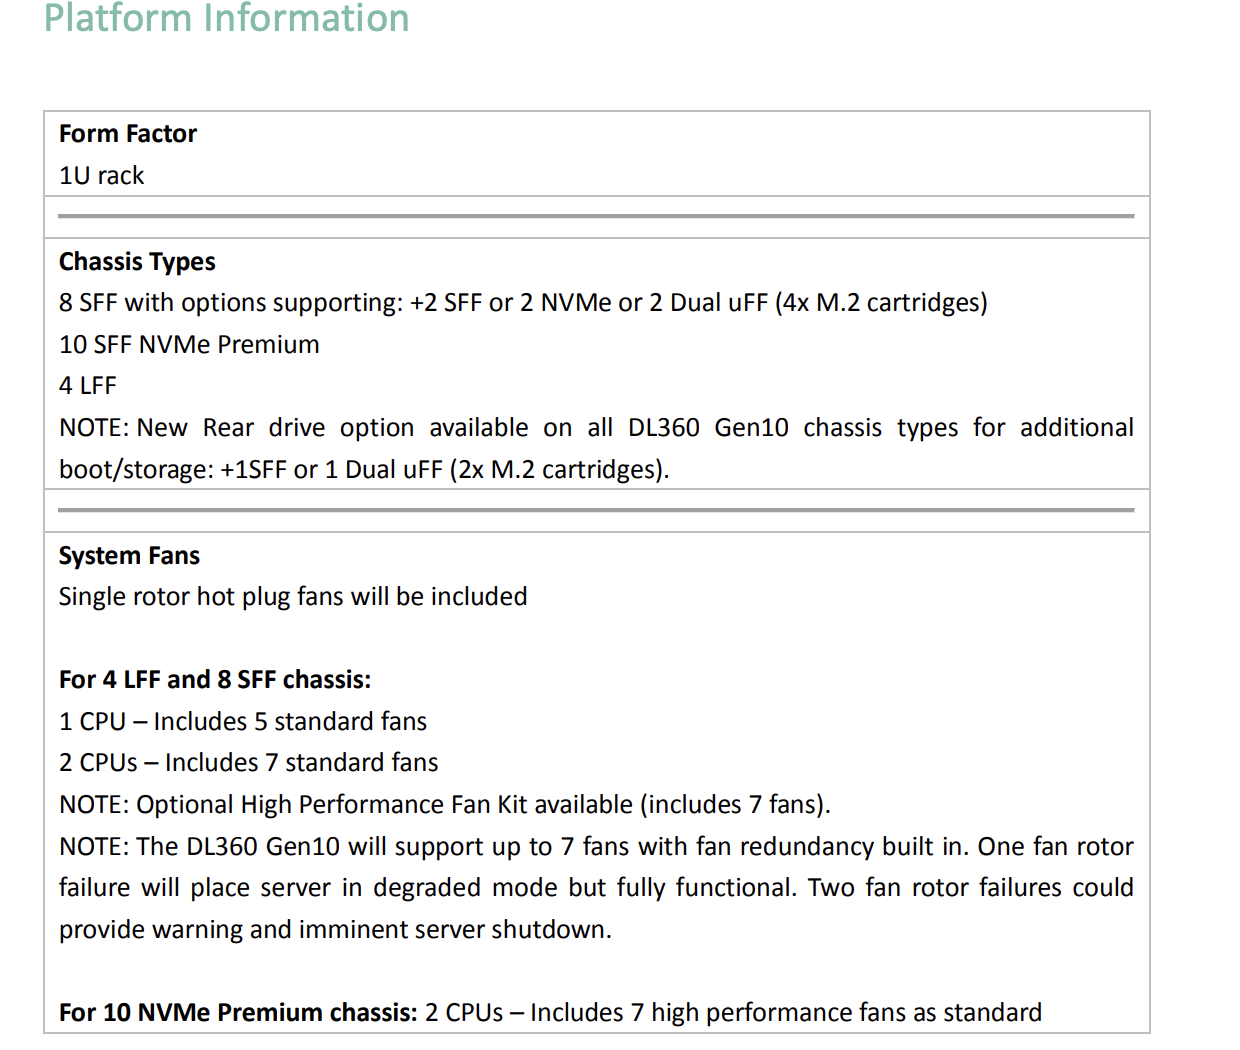
Task: Click the For 10 NVMe Premium chassis heading
Action: coord(238,1013)
